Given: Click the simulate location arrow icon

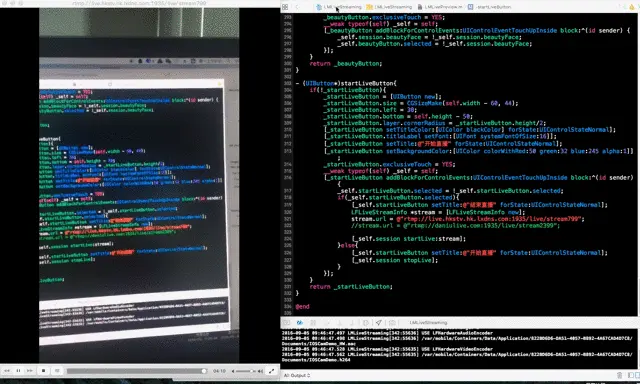Looking at the screenshot, I should pyautogui.click(x=379, y=322).
